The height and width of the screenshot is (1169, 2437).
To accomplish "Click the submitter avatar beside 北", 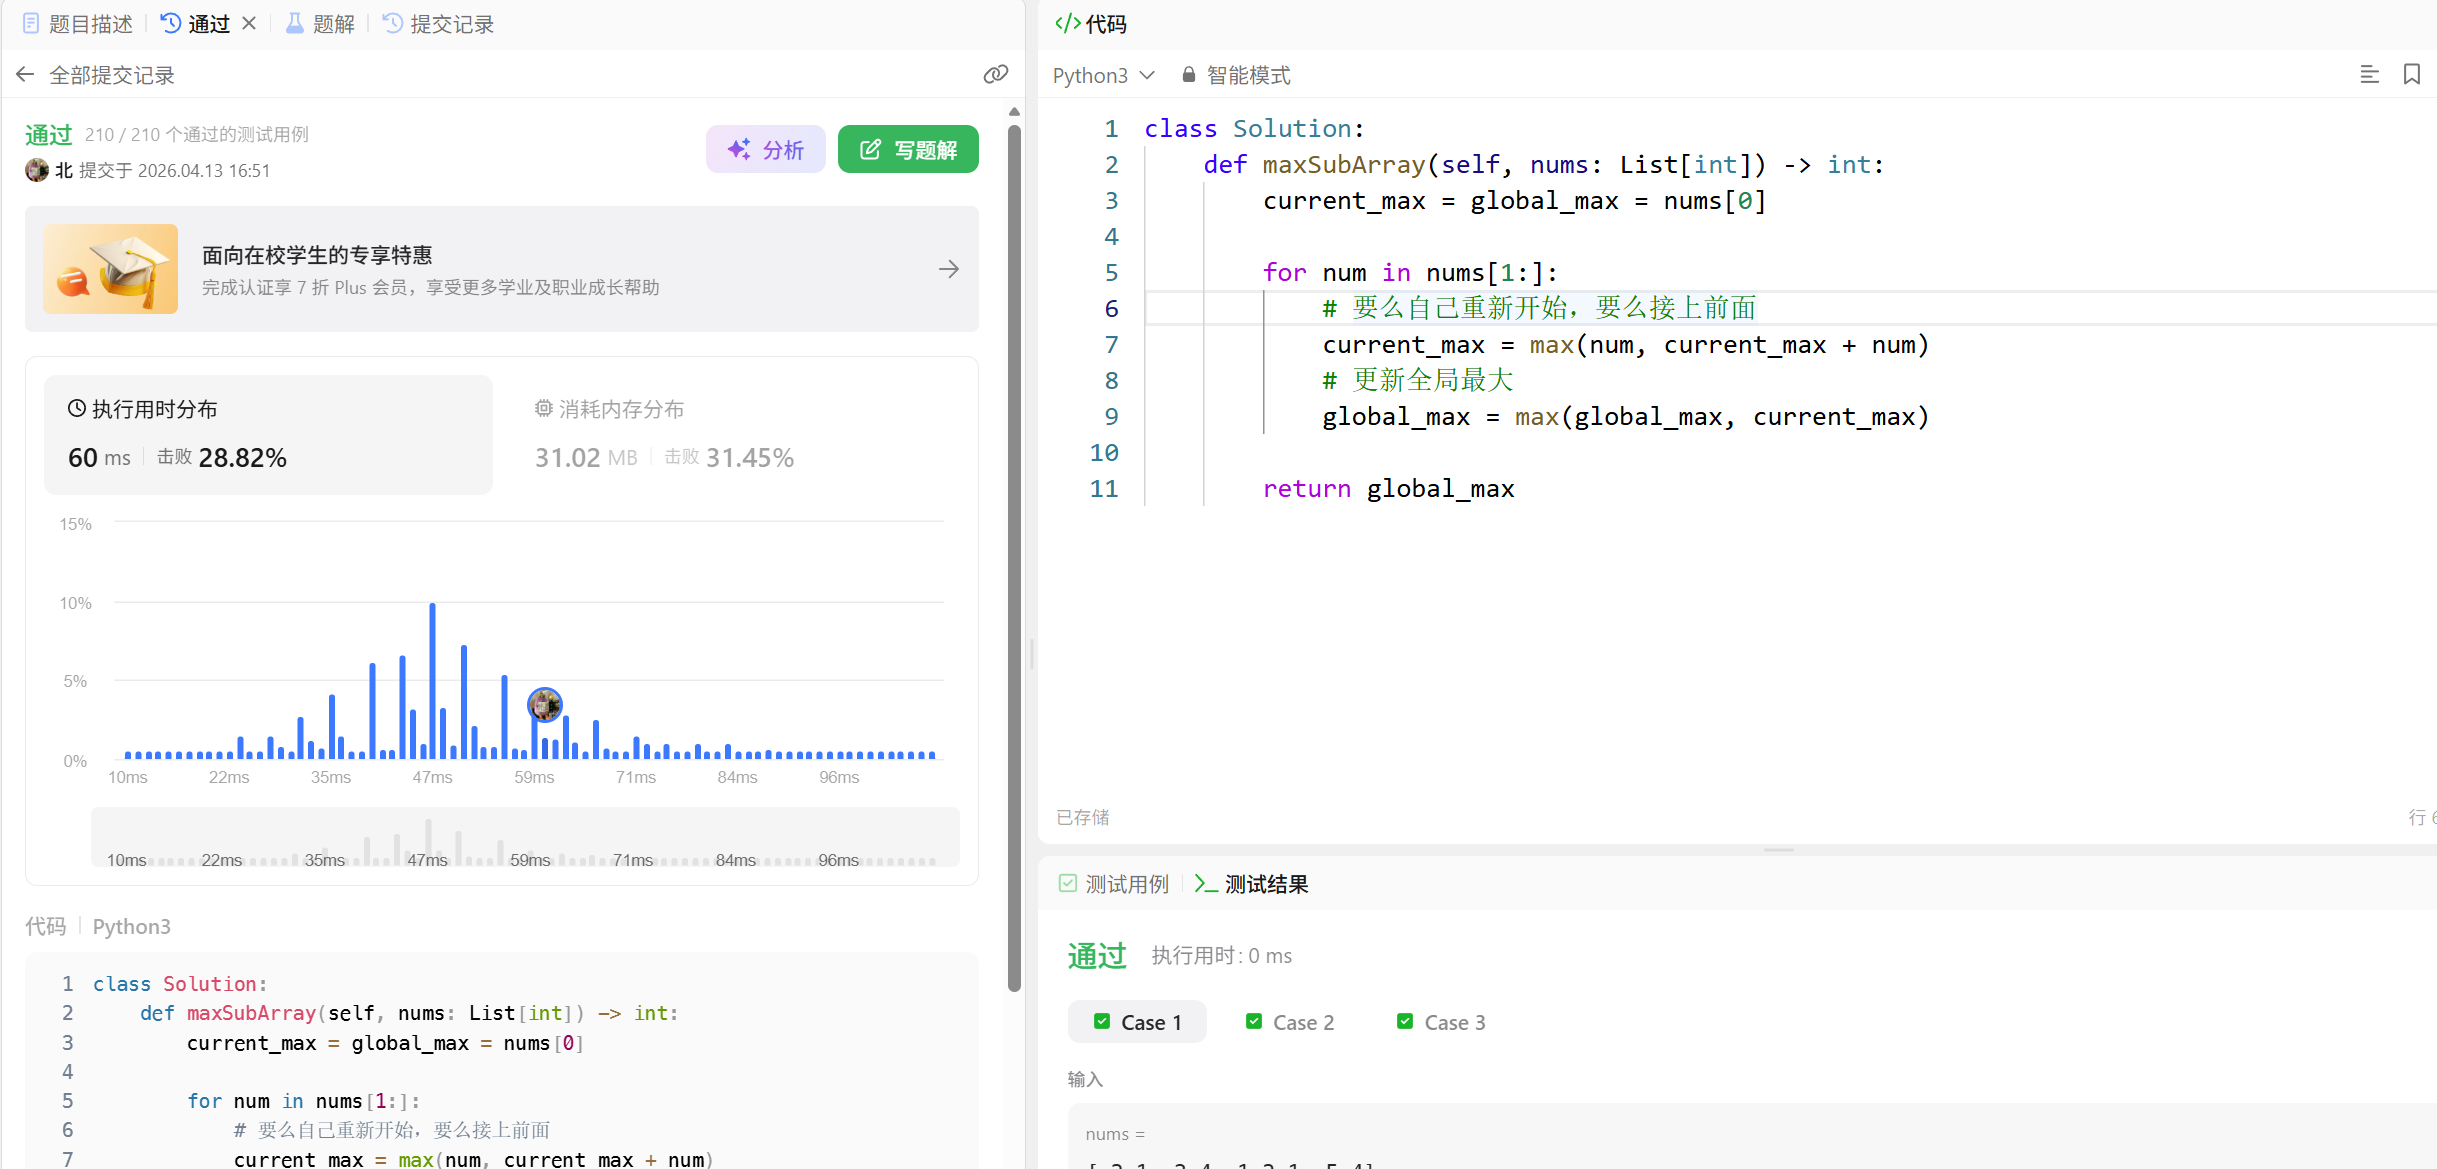I will [x=37, y=170].
